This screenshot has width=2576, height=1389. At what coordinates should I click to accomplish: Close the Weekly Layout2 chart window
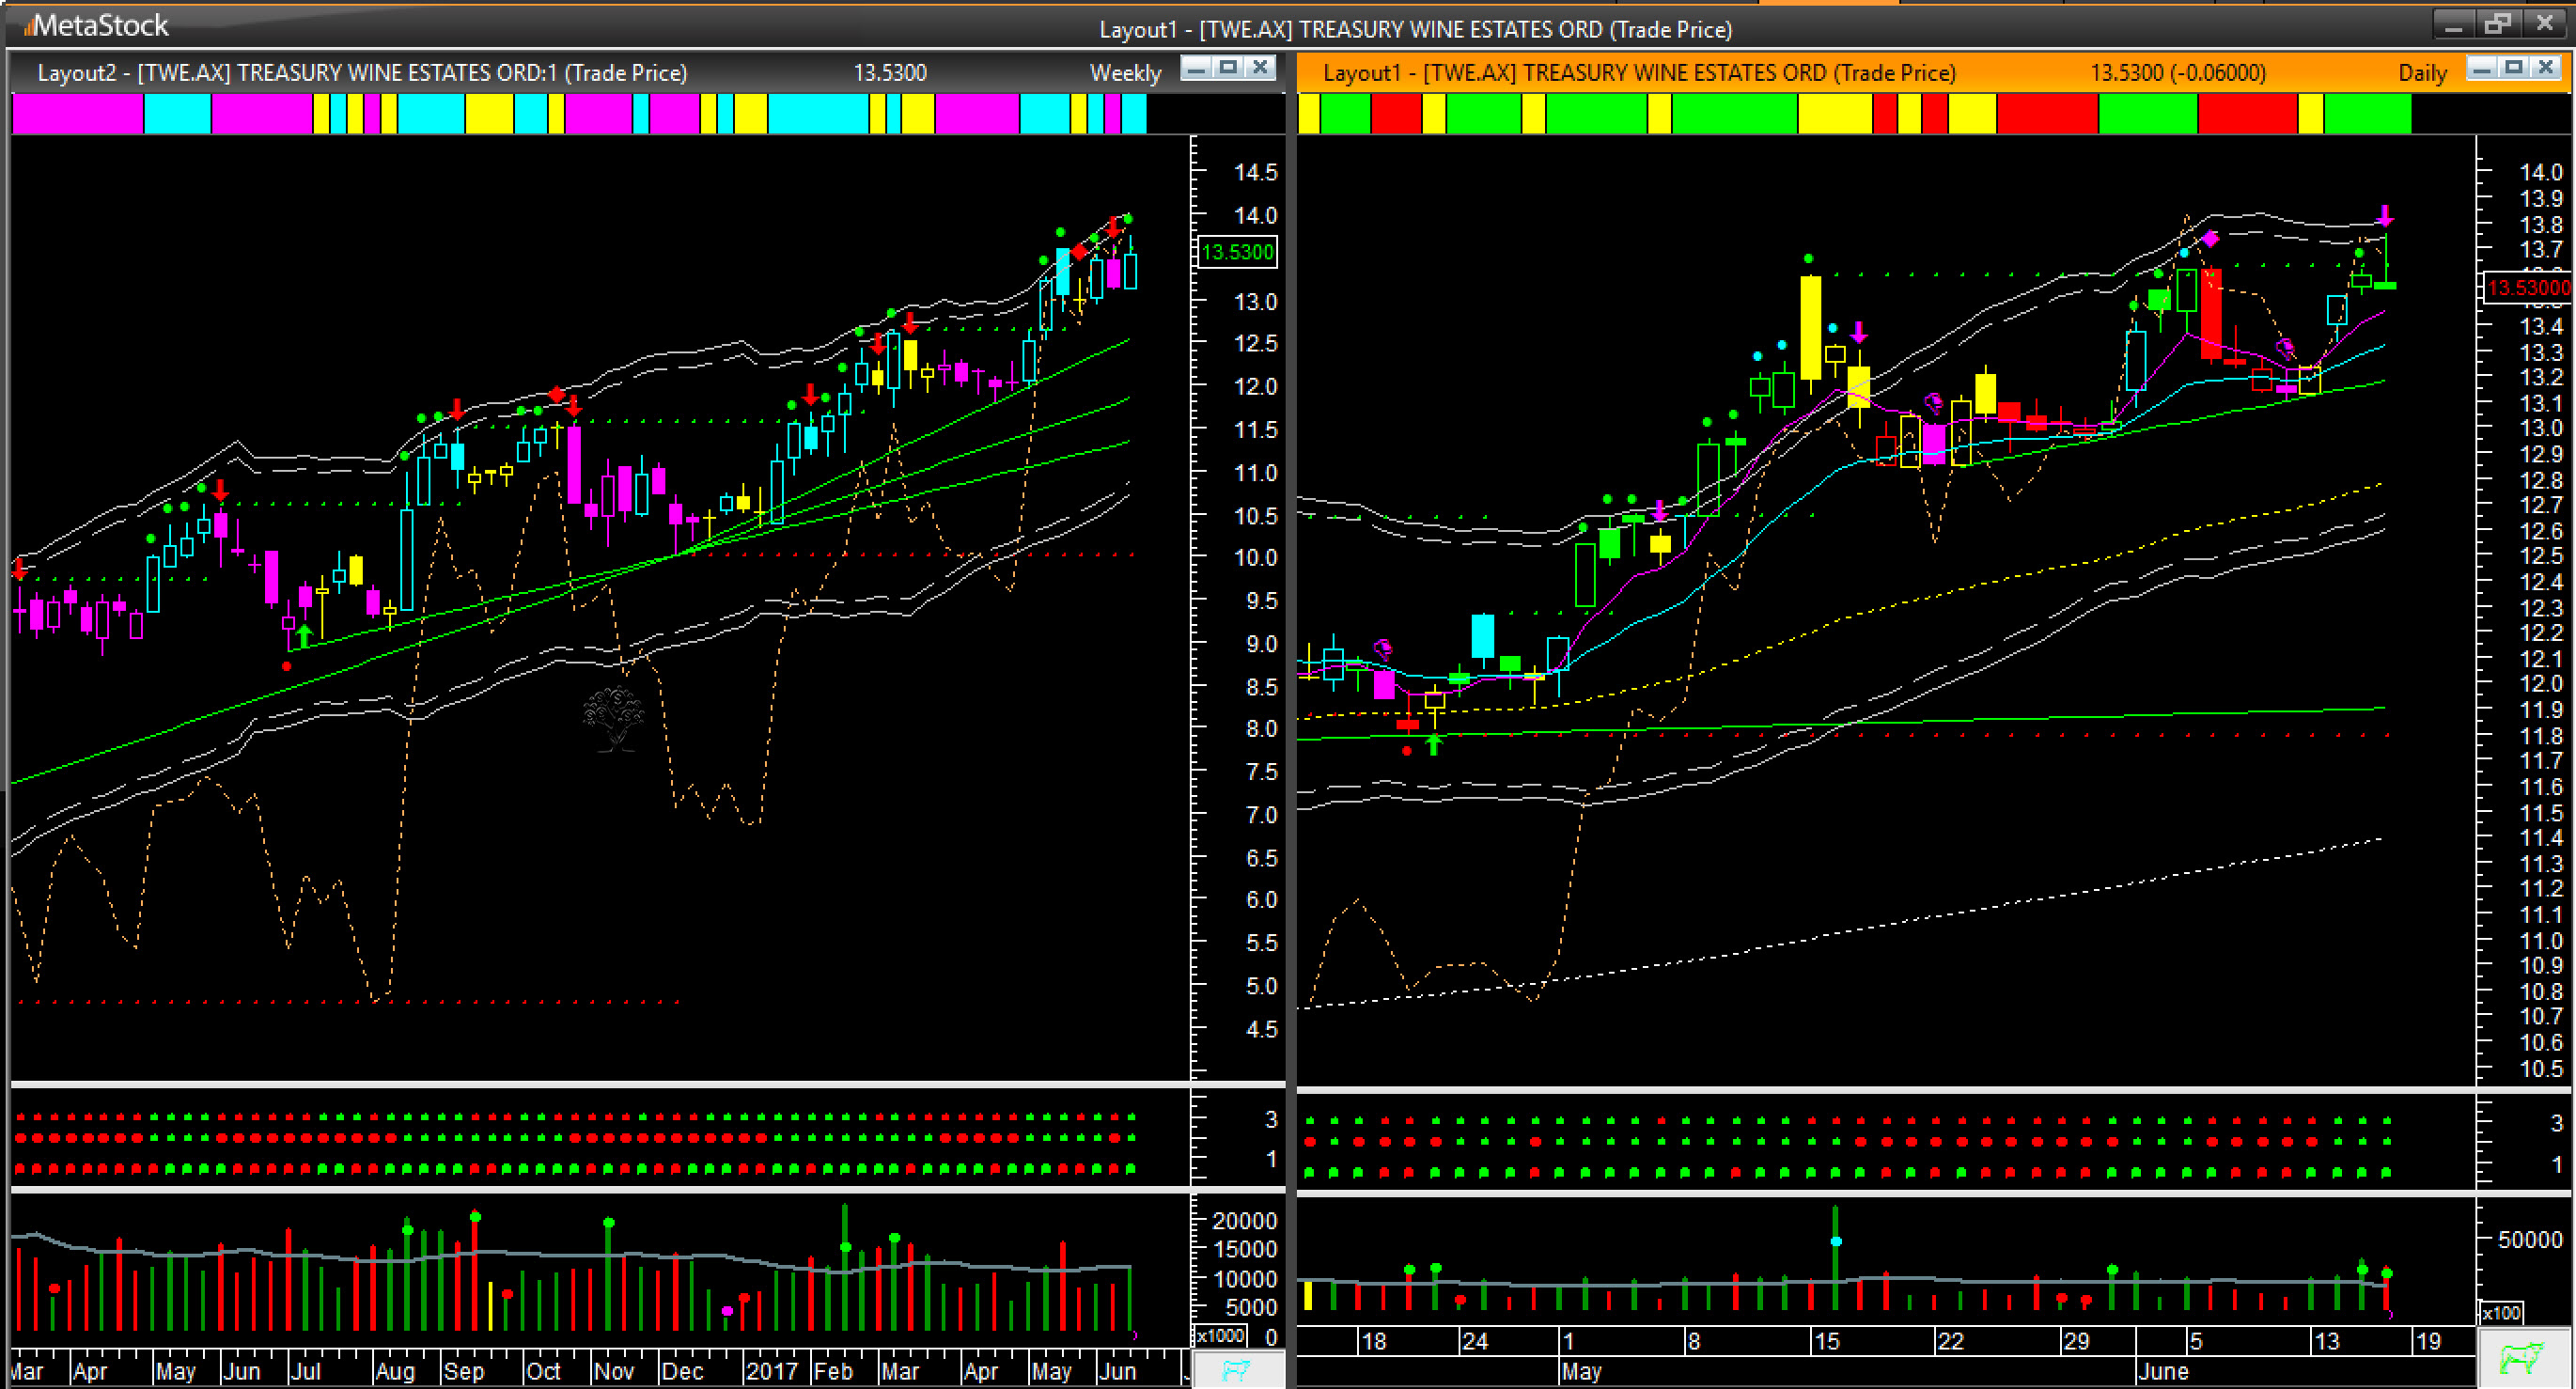tap(1261, 67)
